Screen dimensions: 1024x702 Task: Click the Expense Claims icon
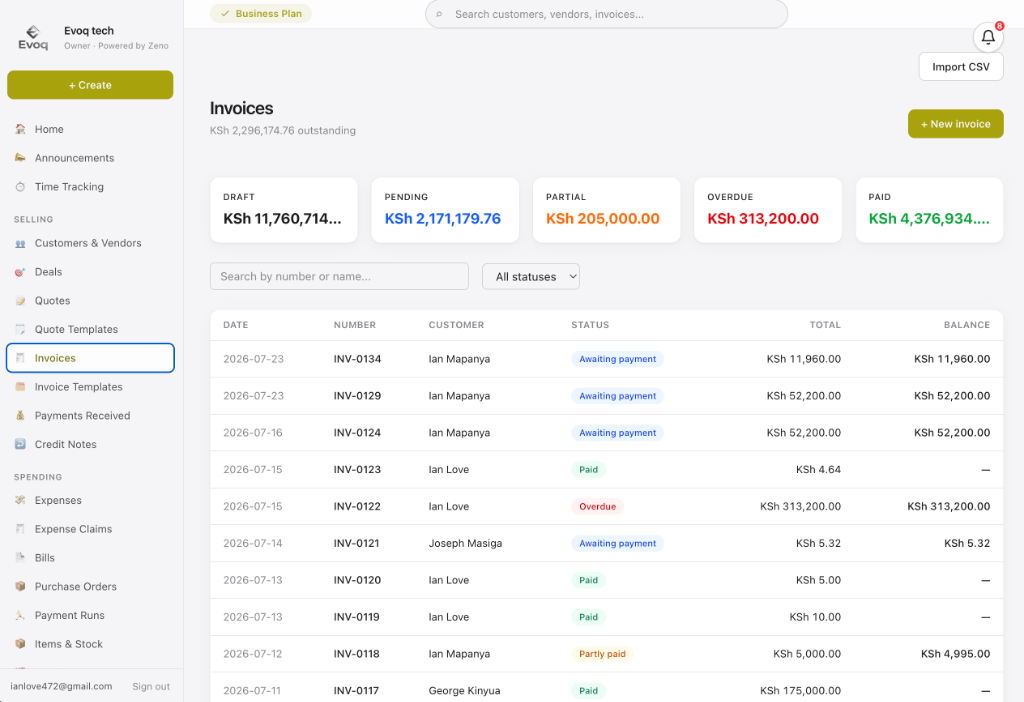(20, 529)
